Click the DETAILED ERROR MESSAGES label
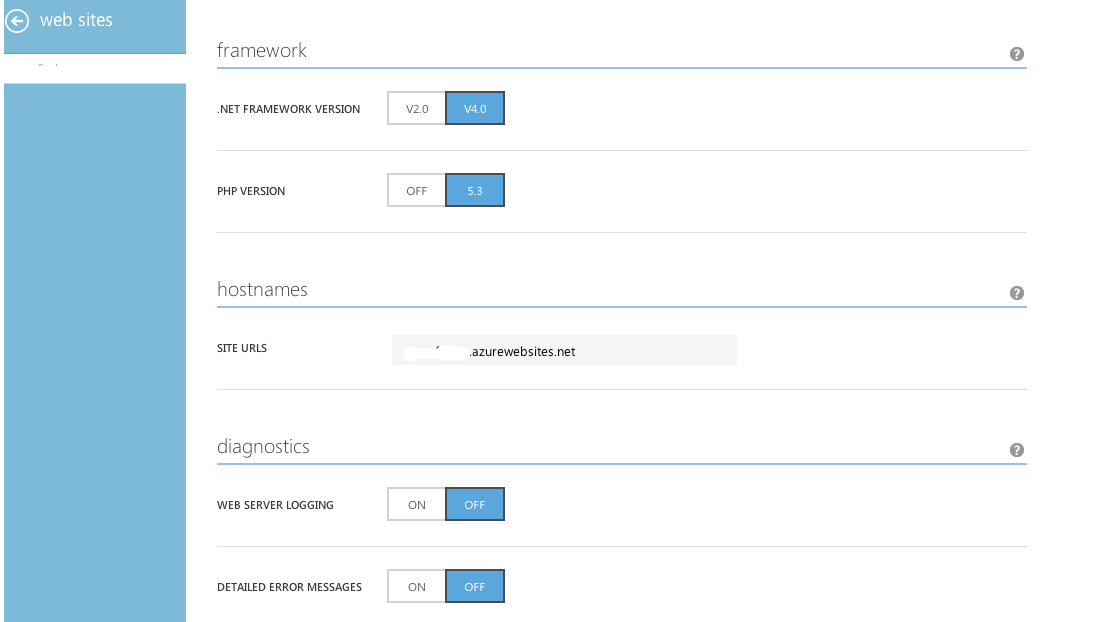This screenshot has height=622, width=1097. pyautogui.click(x=290, y=587)
